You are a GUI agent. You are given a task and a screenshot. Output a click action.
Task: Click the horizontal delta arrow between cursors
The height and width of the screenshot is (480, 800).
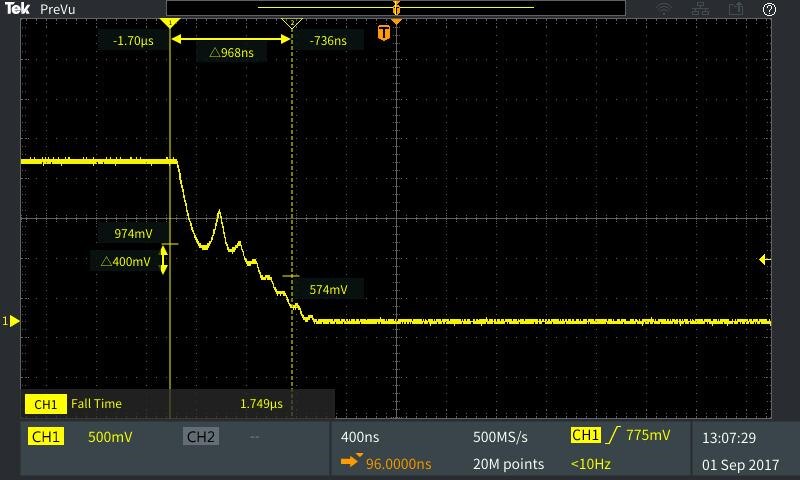point(231,39)
